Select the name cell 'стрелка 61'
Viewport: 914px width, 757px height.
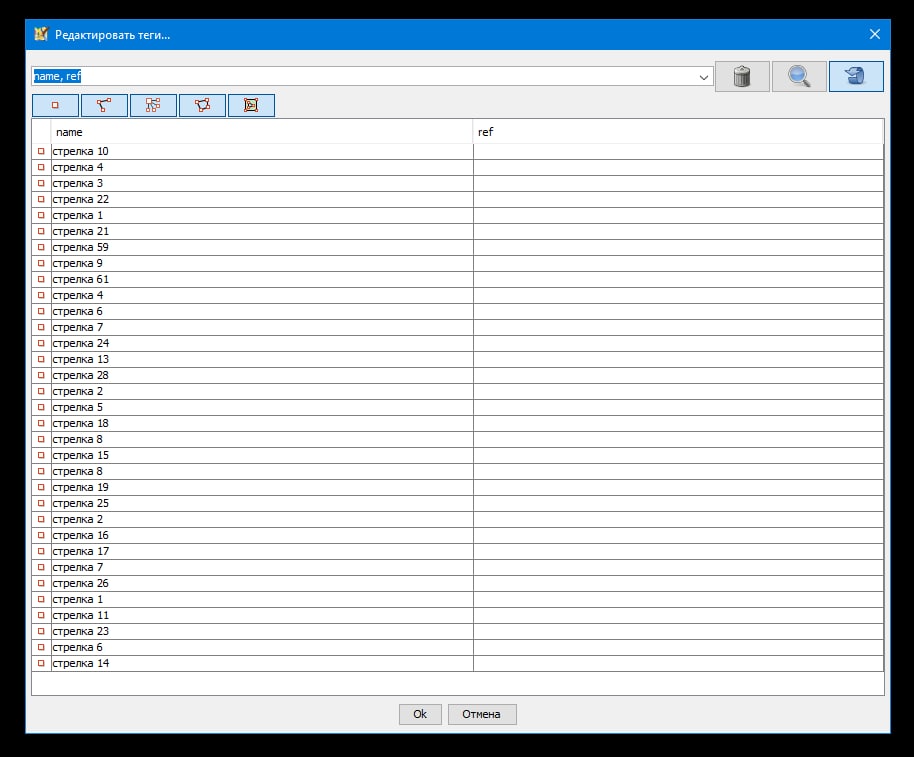pos(262,280)
